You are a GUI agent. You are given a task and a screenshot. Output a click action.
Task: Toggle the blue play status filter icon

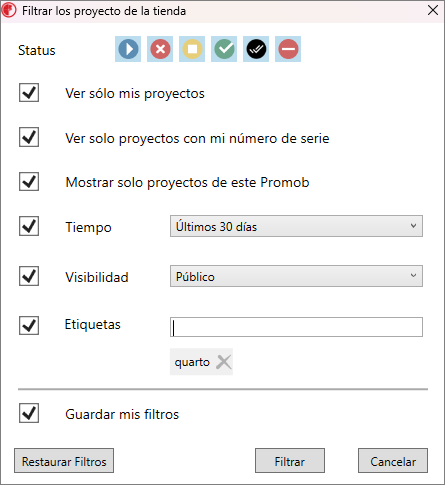(x=128, y=49)
